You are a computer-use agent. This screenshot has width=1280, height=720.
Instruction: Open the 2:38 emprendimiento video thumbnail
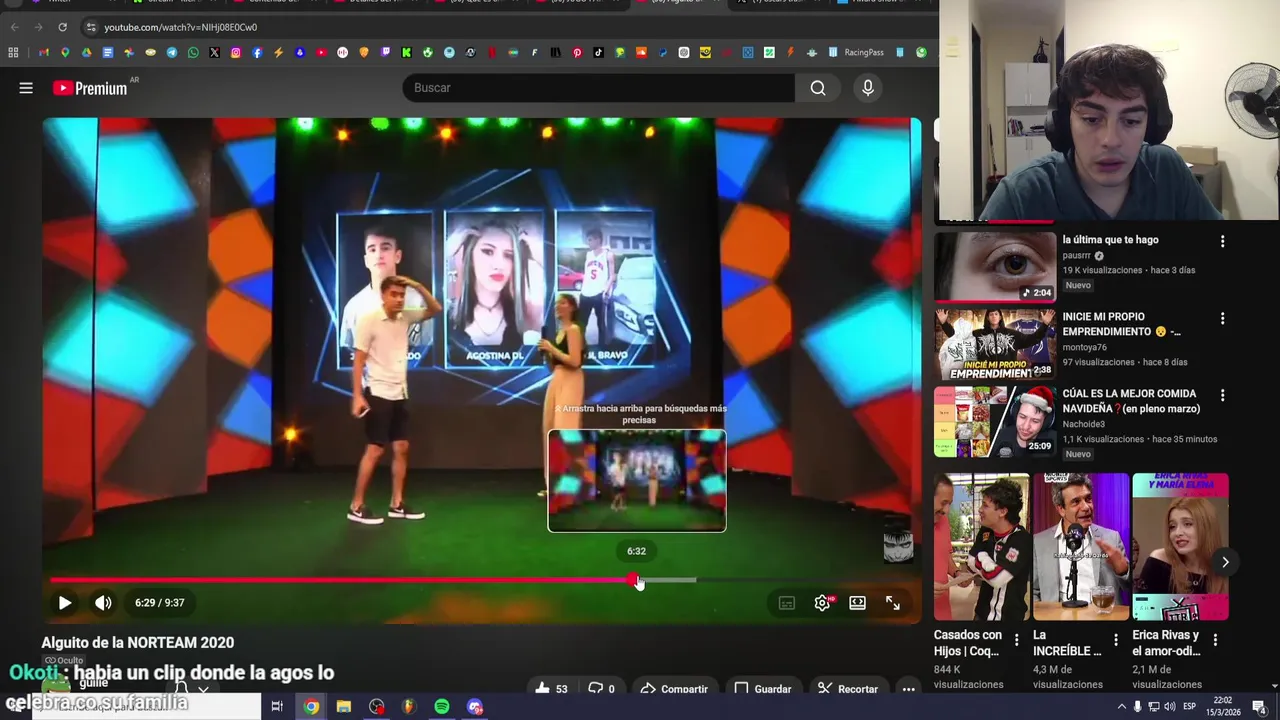pyautogui.click(x=995, y=344)
